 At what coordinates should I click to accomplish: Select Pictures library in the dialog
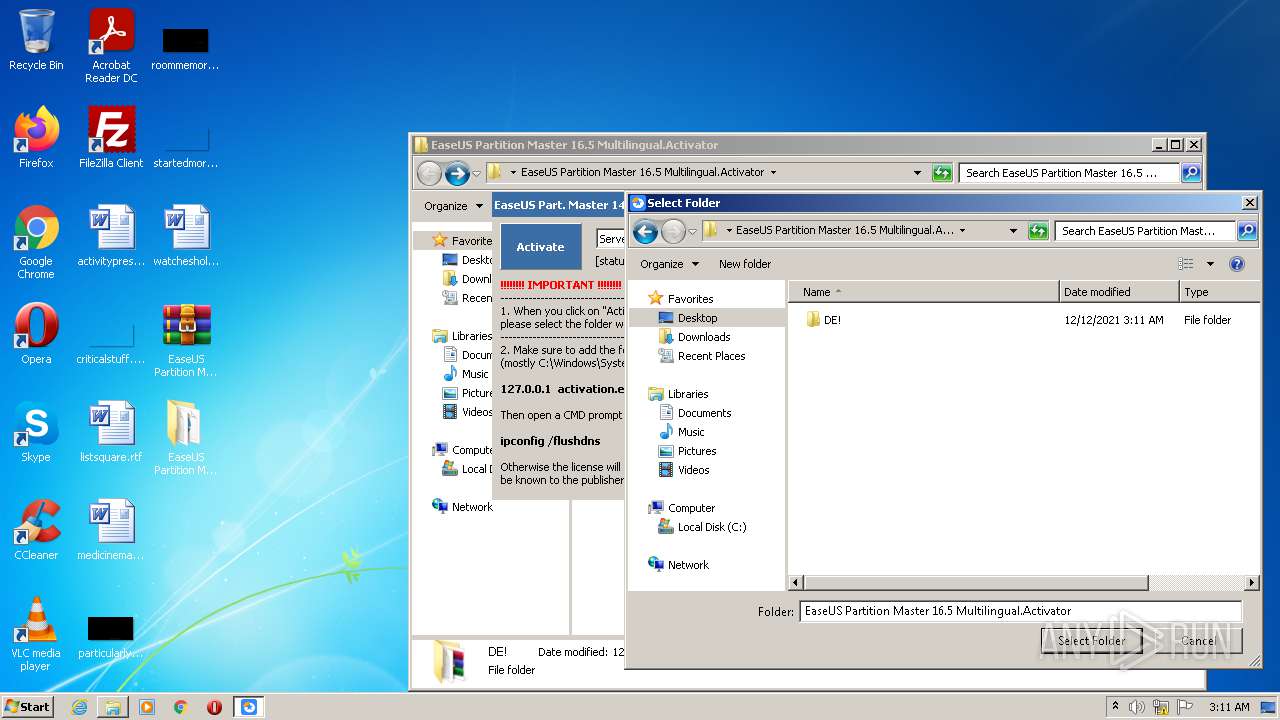pyautogui.click(x=697, y=451)
